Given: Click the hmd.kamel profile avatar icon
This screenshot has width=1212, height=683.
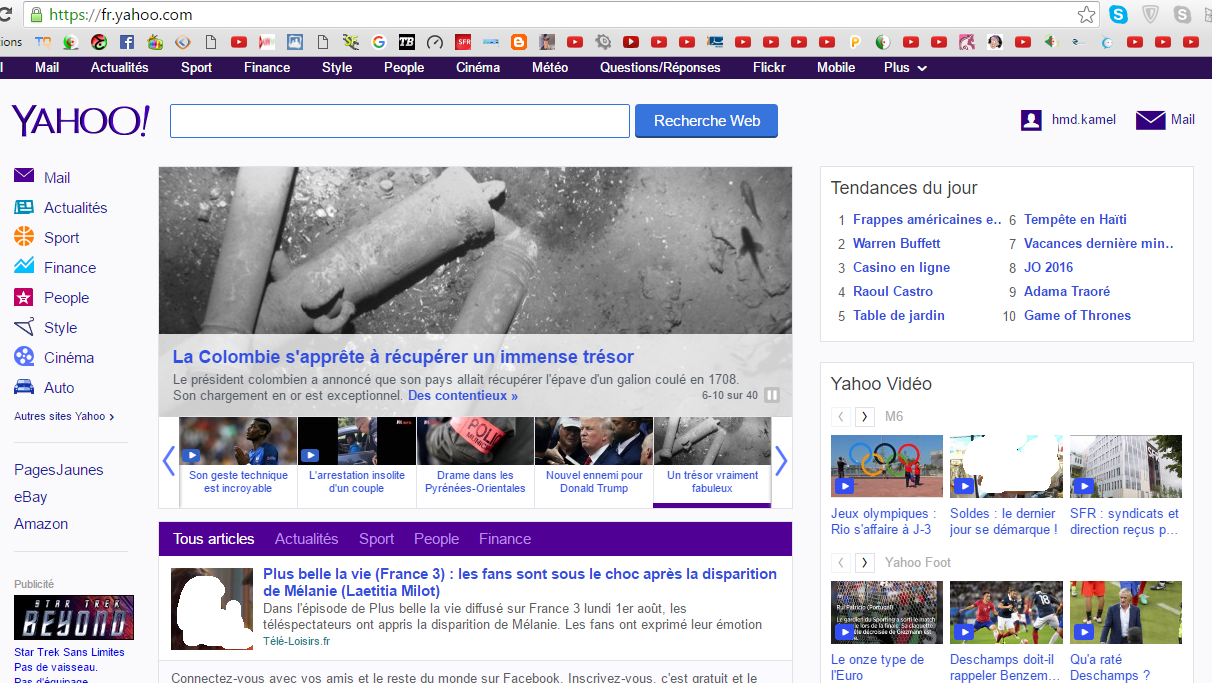Looking at the screenshot, I should click(x=1031, y=120).
